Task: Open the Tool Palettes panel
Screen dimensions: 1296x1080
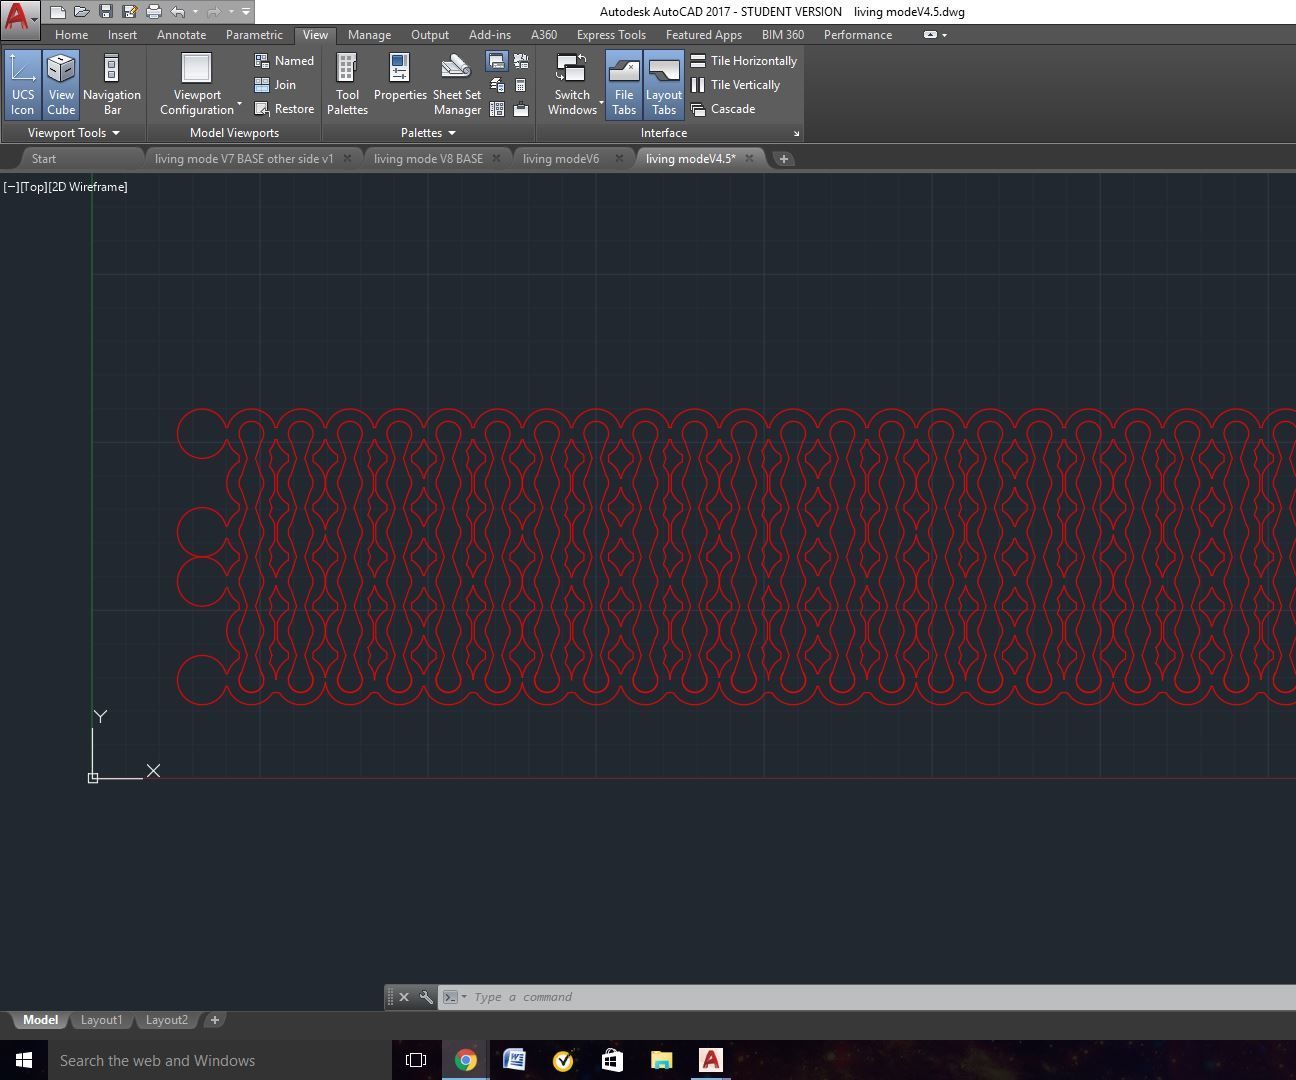Action: [x=347, y=83]
